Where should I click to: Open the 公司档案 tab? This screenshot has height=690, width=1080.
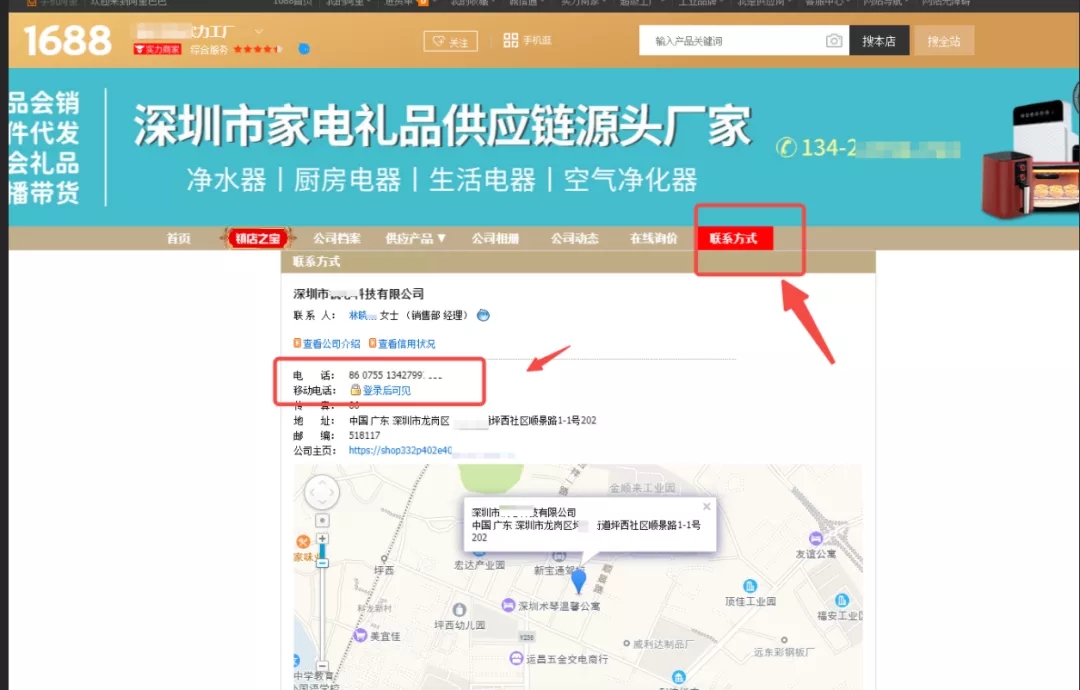coord(336,239)
